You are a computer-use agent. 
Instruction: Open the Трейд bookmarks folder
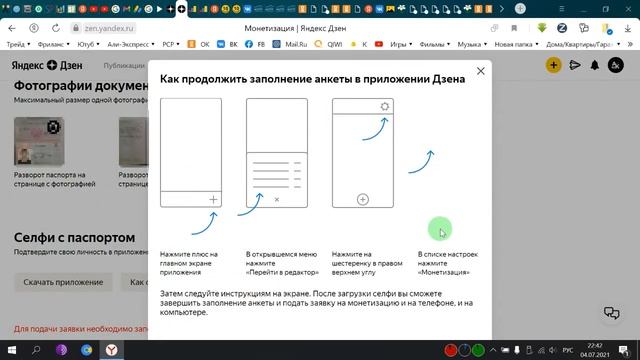point(18,44)
